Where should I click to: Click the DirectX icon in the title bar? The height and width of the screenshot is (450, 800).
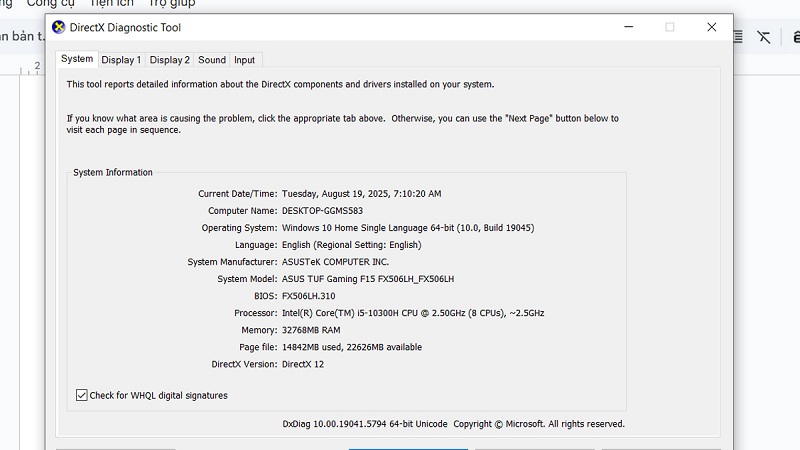pyautogui.click(x=59, y=27)
